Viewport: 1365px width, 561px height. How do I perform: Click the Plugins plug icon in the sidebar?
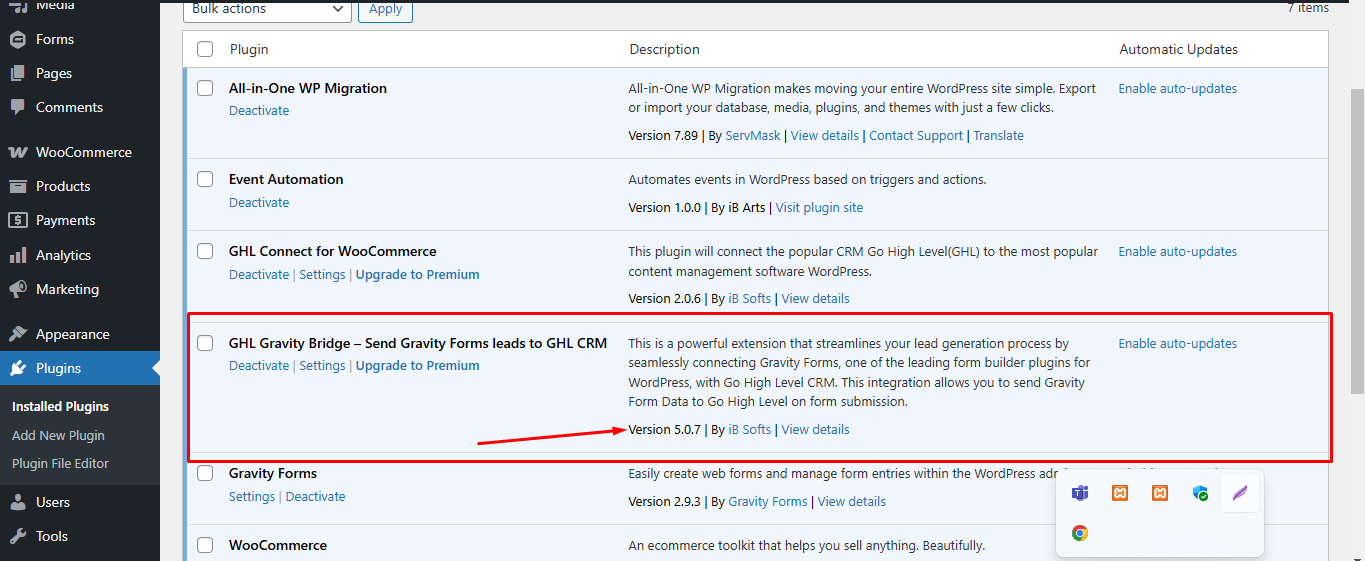(x=18, y=368)
